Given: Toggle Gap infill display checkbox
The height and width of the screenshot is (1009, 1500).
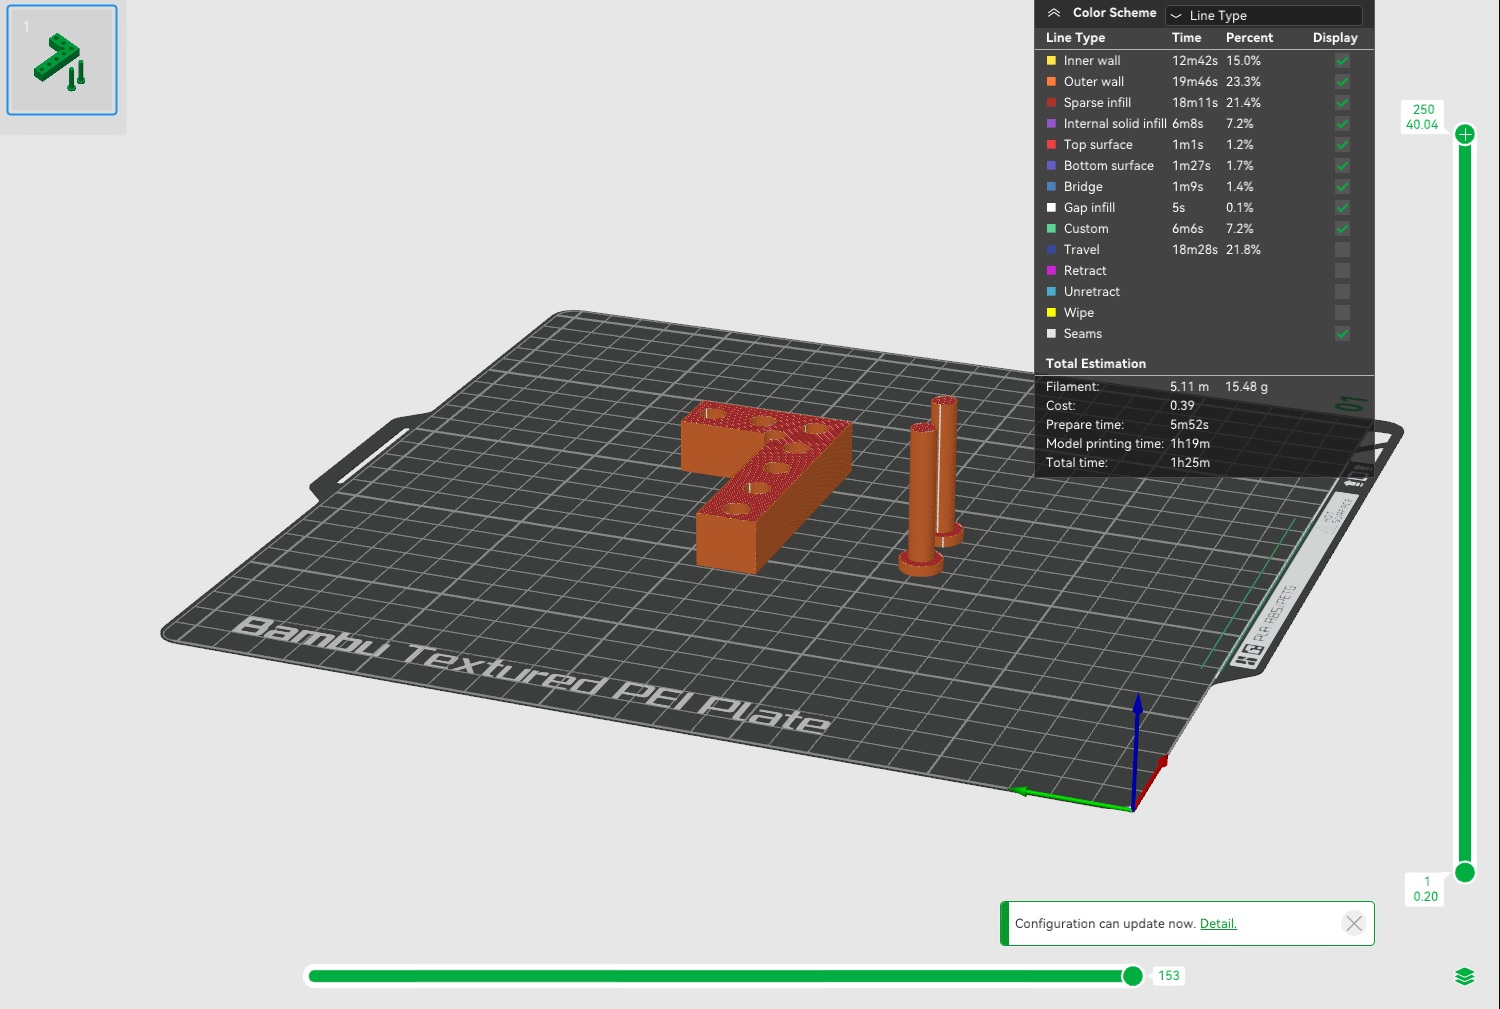Looking at the screenshot, I should tap(1342, 208).
